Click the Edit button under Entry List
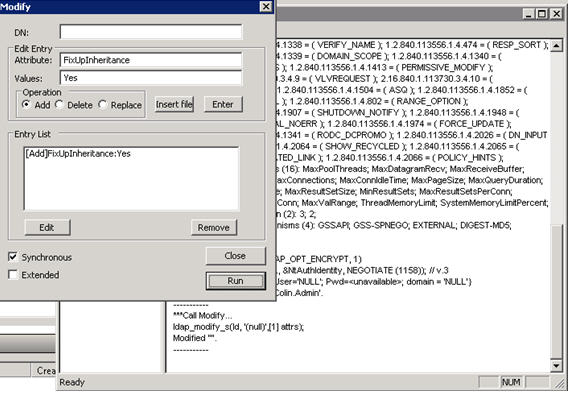The image size is (569, 394). pos(47,227)
